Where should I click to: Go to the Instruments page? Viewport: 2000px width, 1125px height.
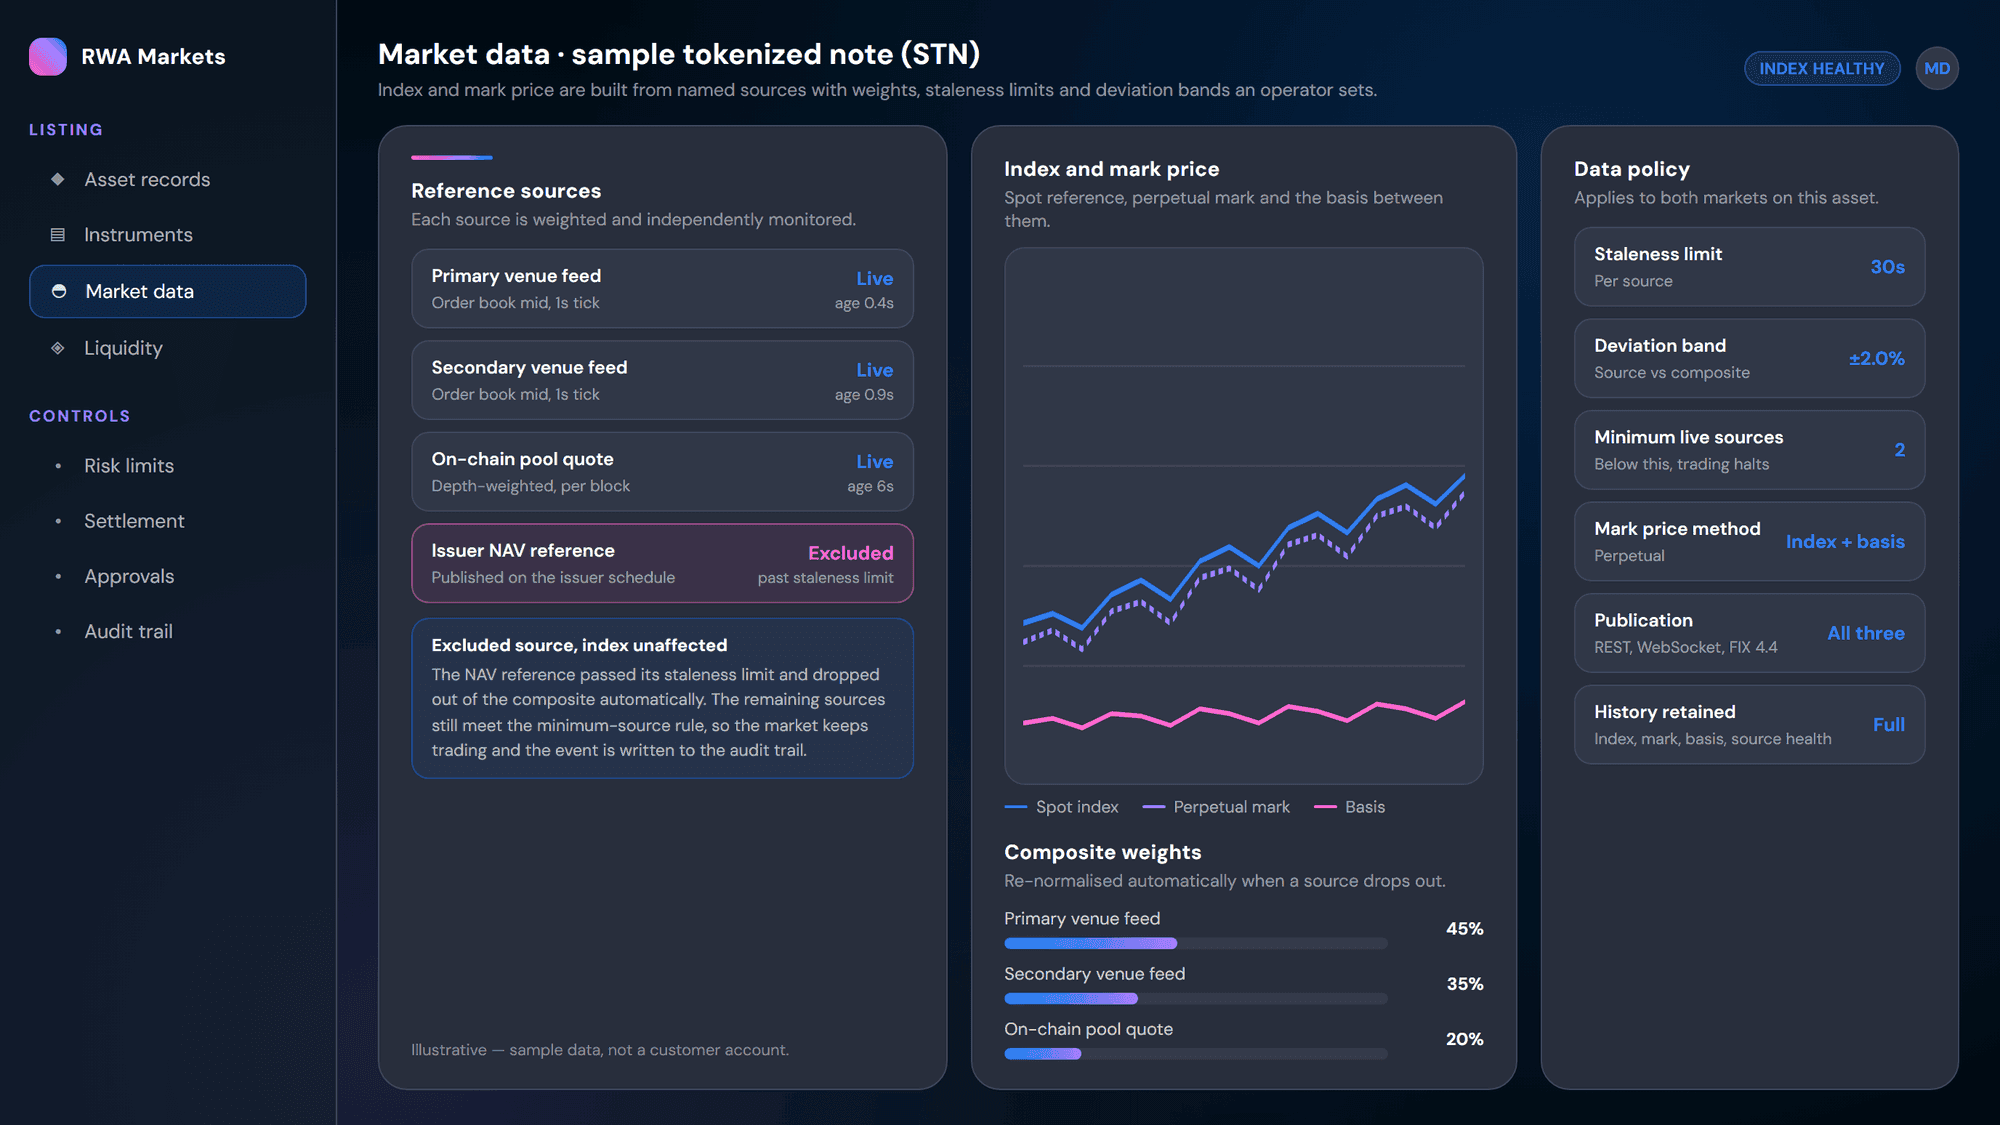167,235
